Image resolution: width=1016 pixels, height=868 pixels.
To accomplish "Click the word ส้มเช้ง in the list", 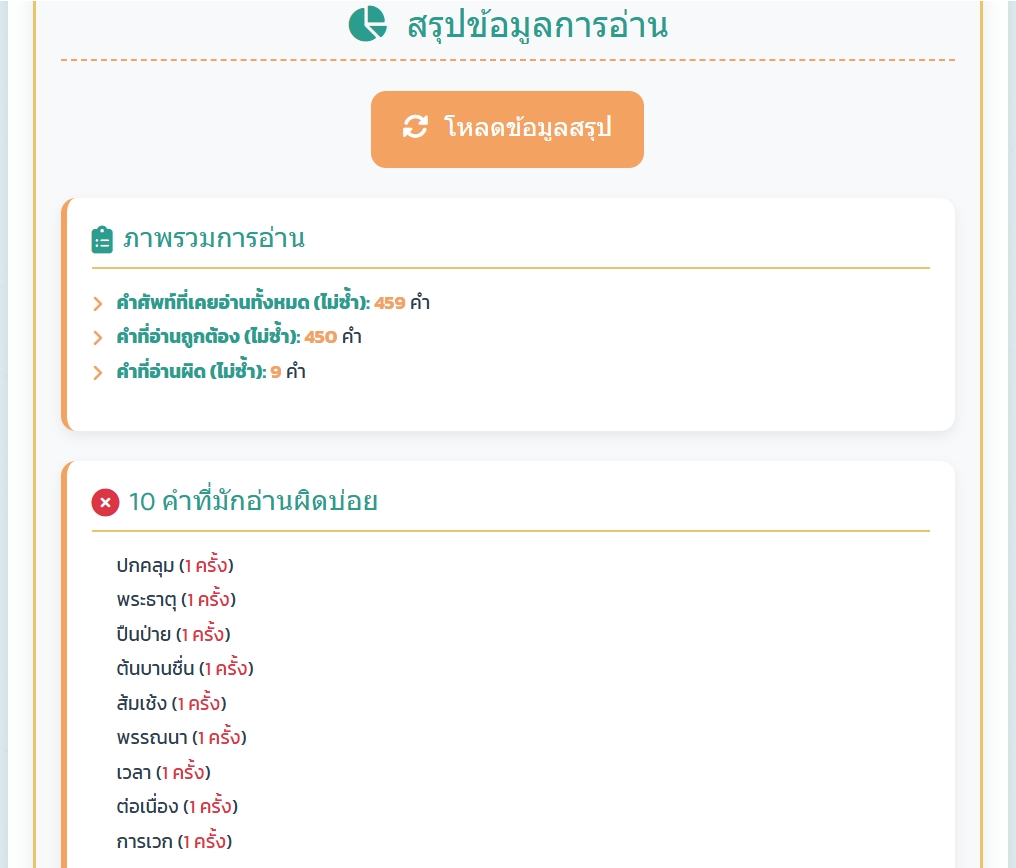I will (142, 703).
